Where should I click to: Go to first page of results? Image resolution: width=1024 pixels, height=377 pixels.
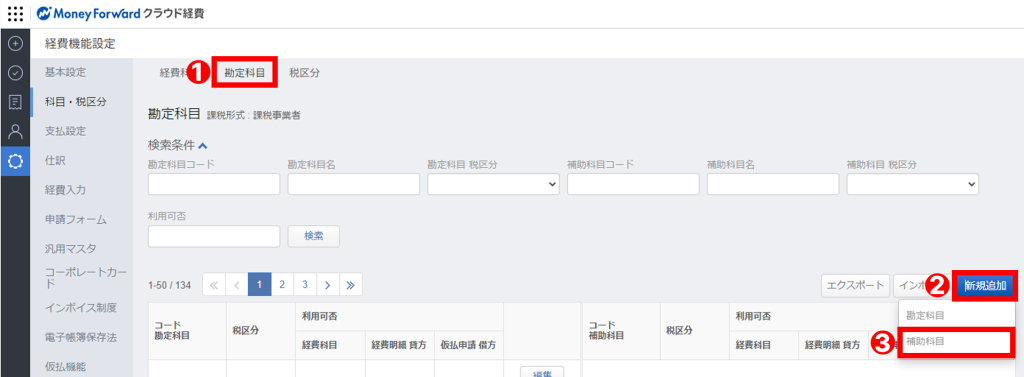(x=214, y=285)
